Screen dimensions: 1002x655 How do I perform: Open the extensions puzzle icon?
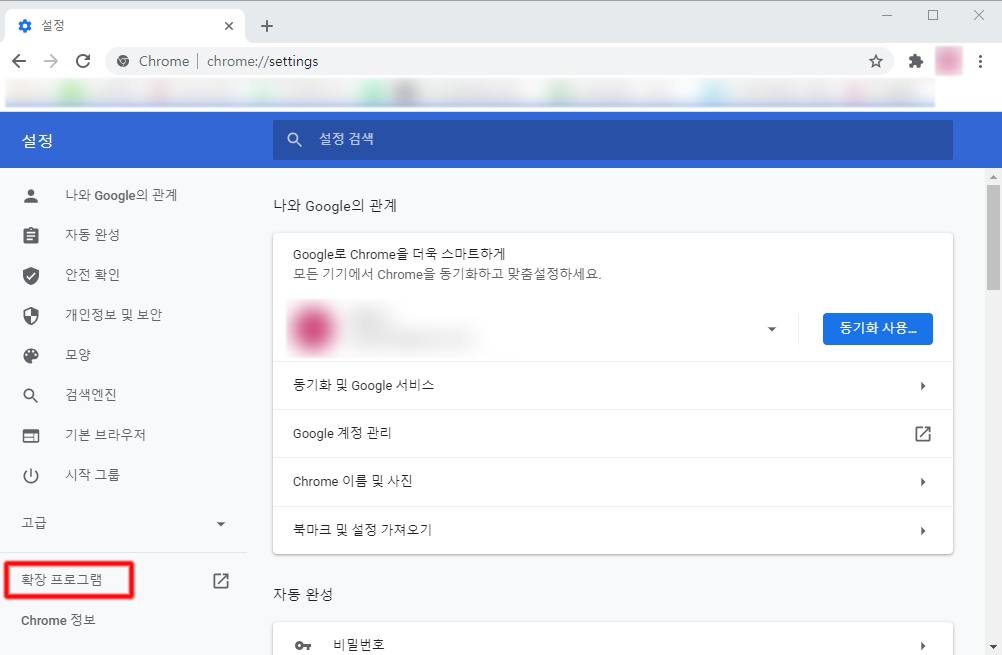click(x=916, y=61)
